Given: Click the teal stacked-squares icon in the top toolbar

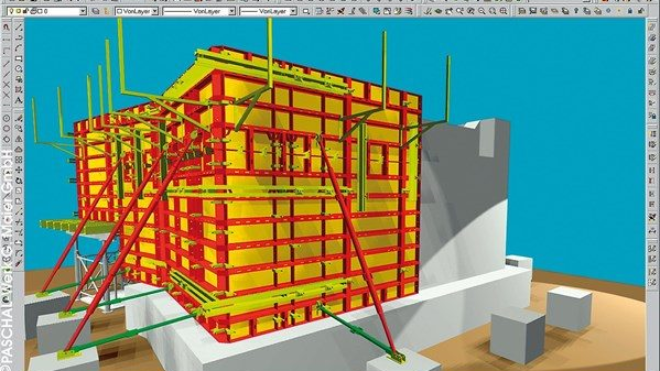Looking at the screenshot, I should pos(377,11).
